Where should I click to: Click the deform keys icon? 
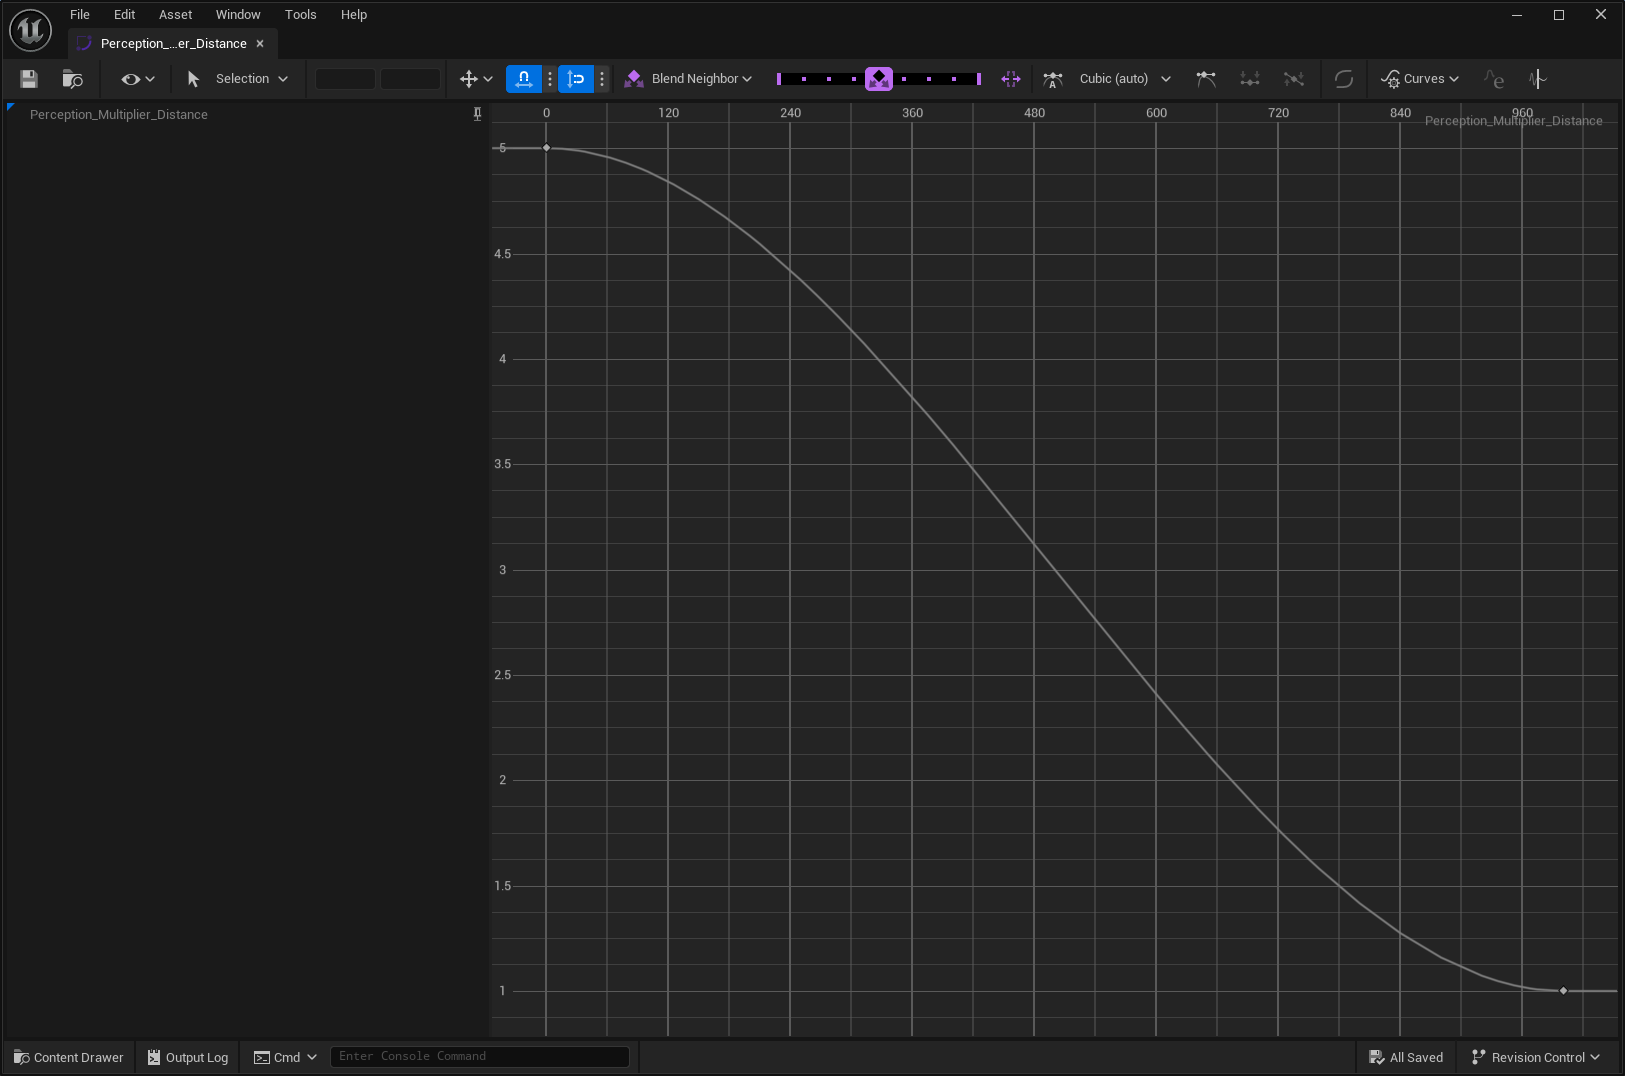[x=1010, y=78]
